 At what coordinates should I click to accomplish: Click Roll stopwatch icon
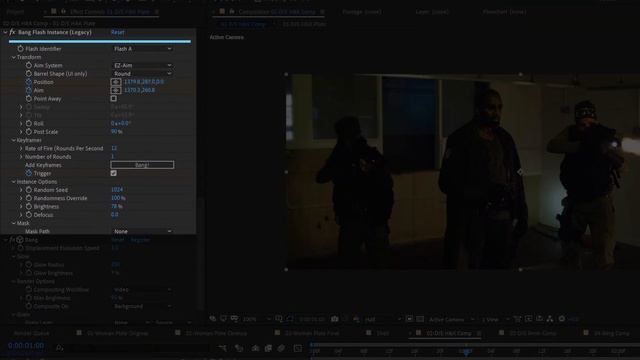29,123
